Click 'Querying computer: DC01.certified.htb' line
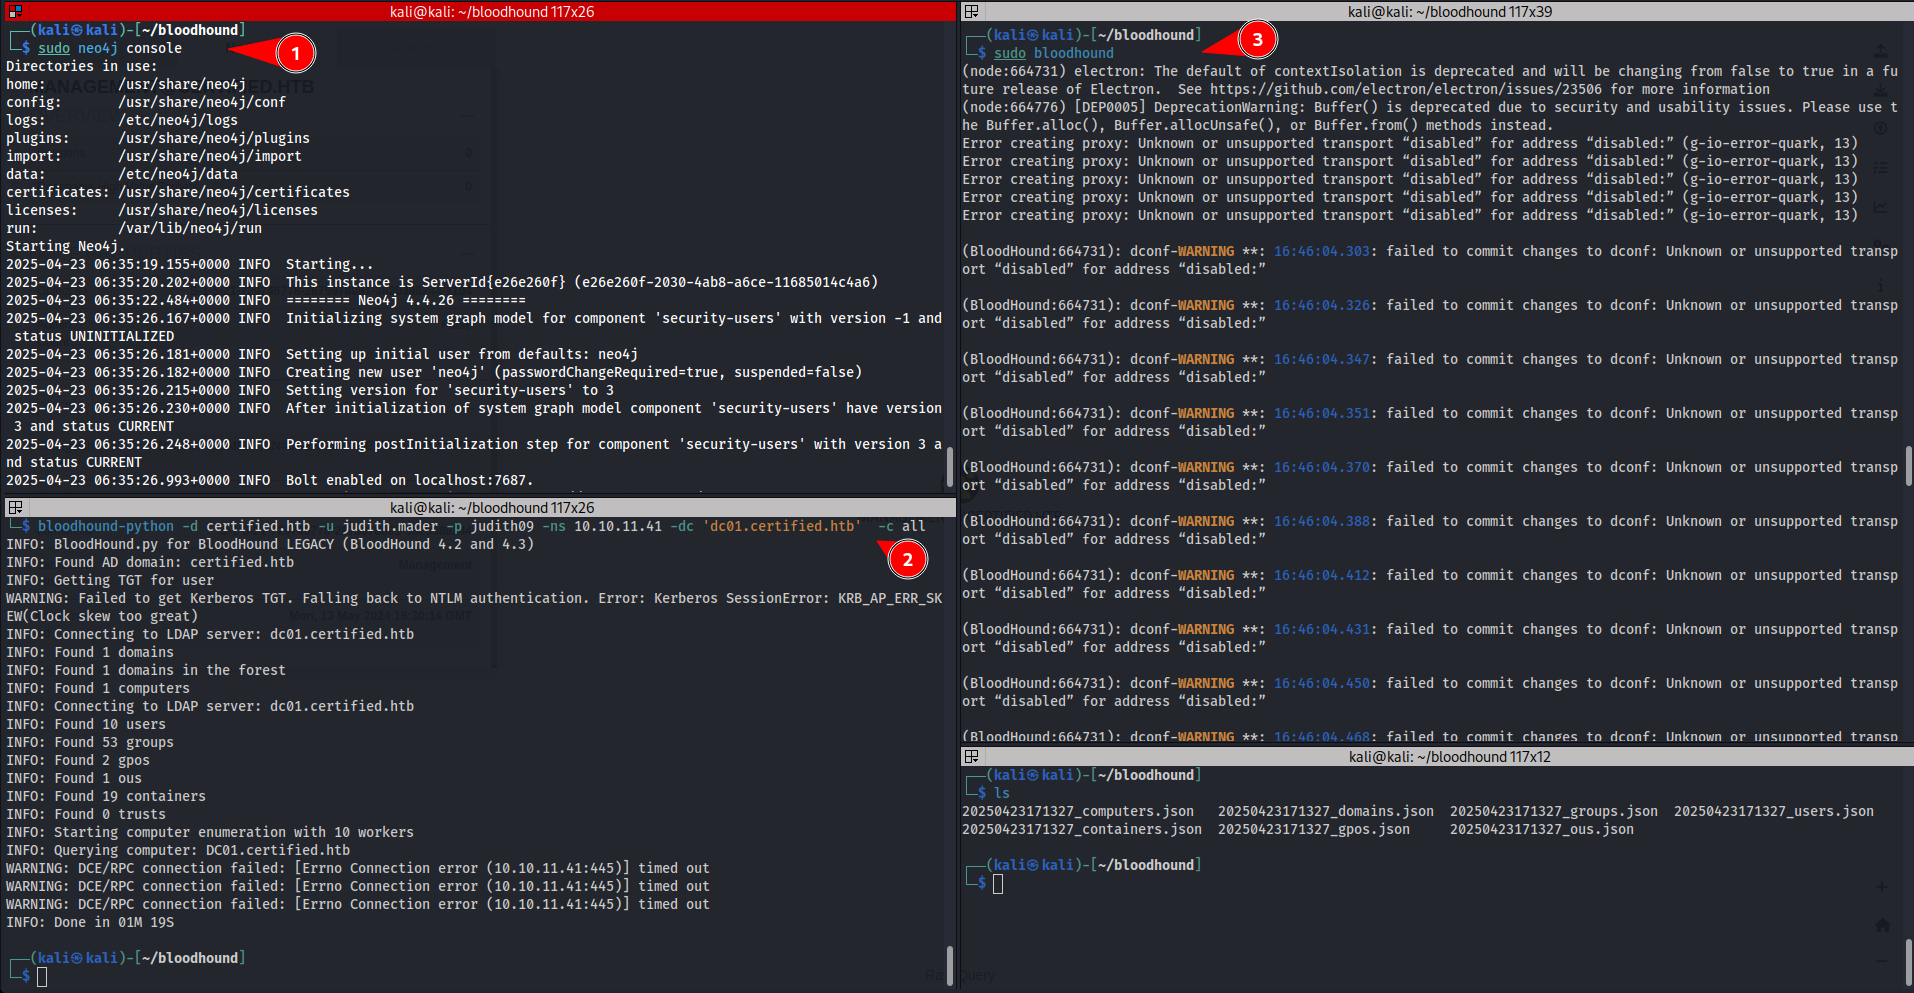 pos(178,850)
